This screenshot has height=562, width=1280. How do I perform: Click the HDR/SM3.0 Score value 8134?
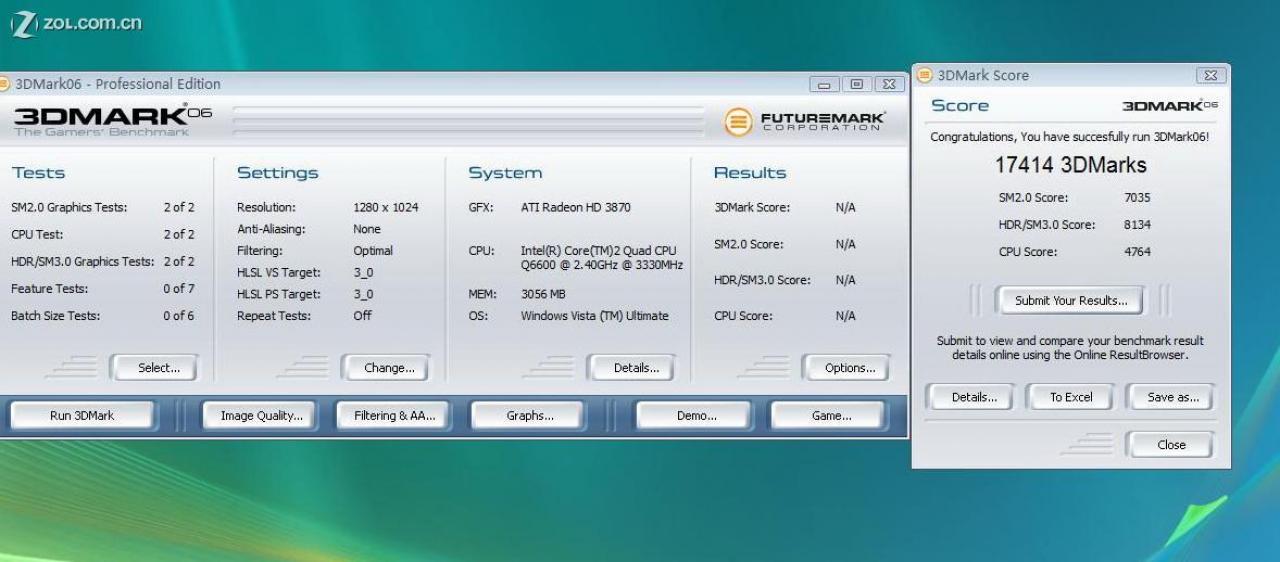tap(1137, 225)
